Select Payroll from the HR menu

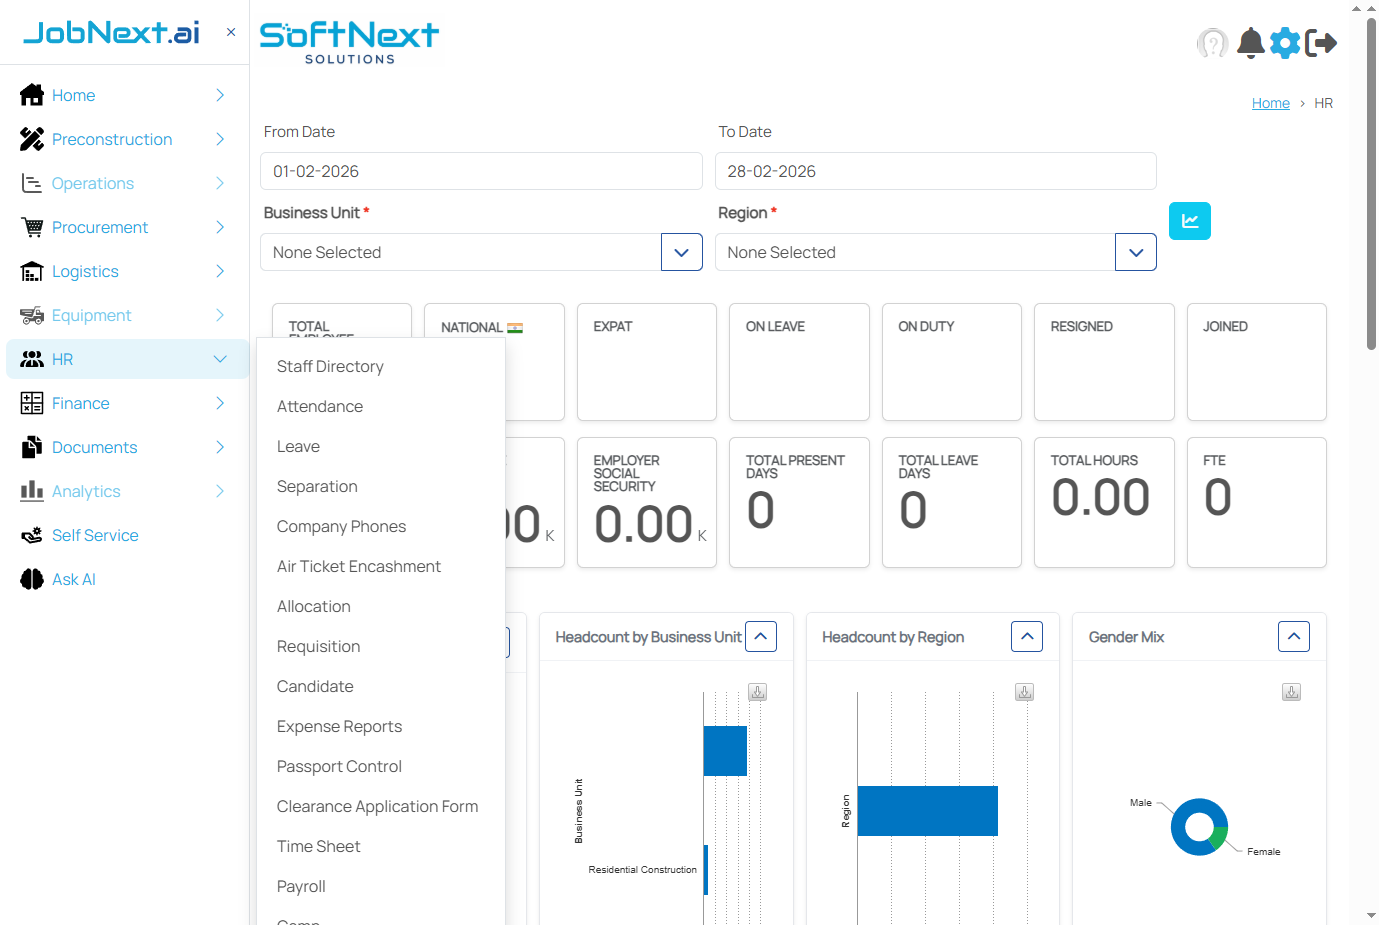pos(300,886)
